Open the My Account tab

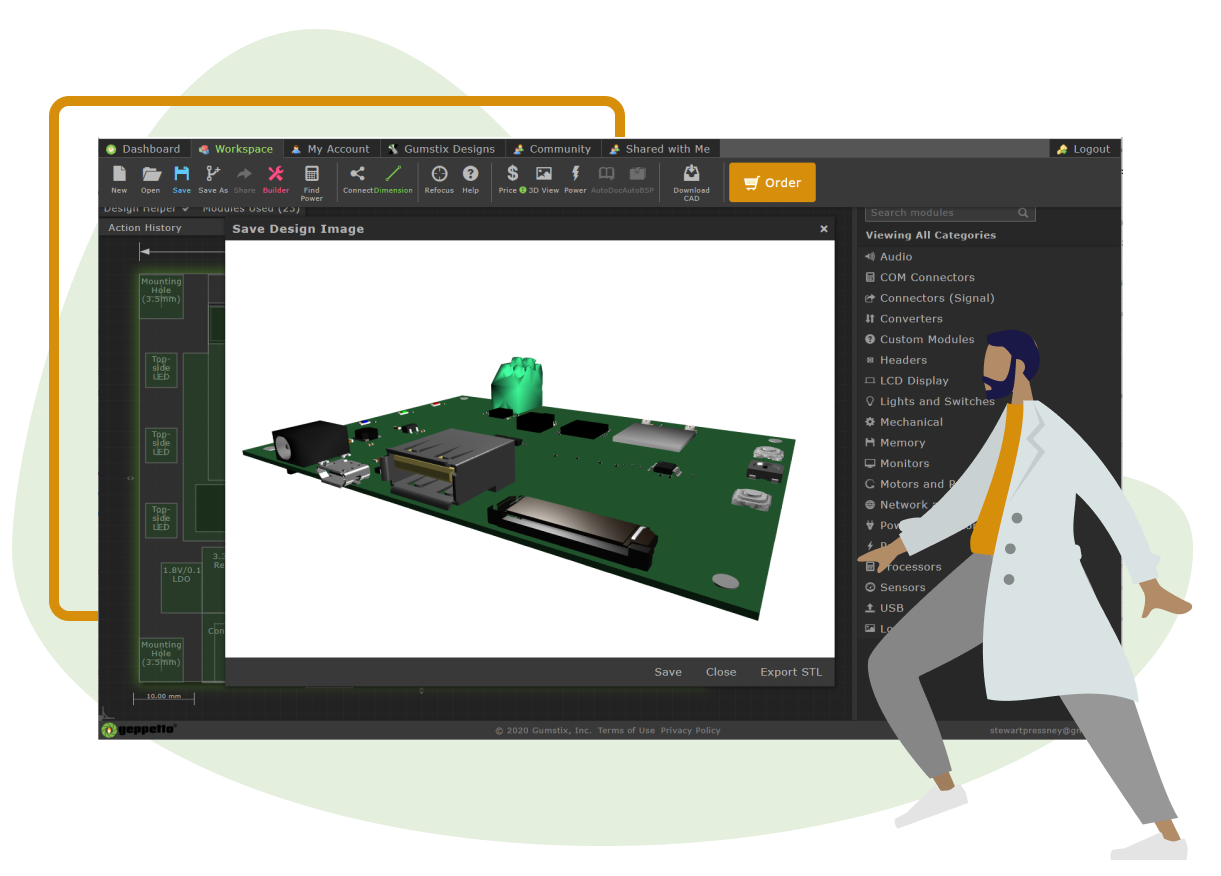[331, 149]
